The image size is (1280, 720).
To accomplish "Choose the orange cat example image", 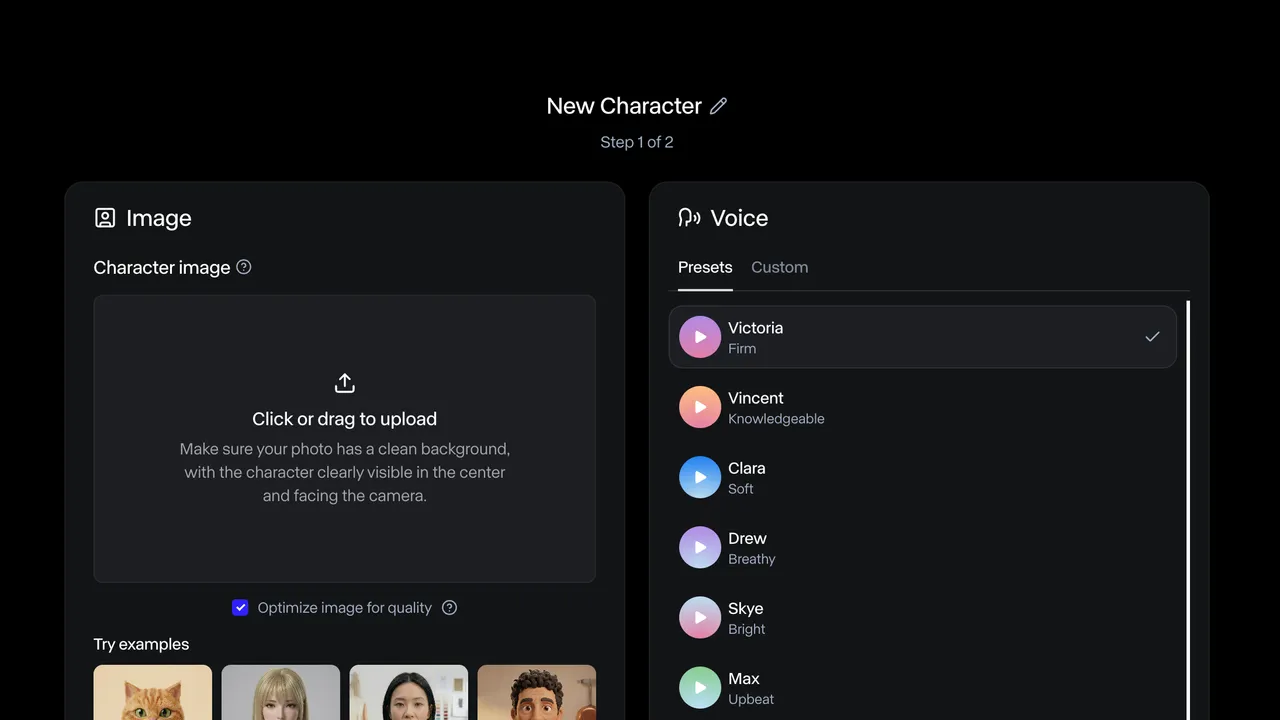I will coord(153,692).
